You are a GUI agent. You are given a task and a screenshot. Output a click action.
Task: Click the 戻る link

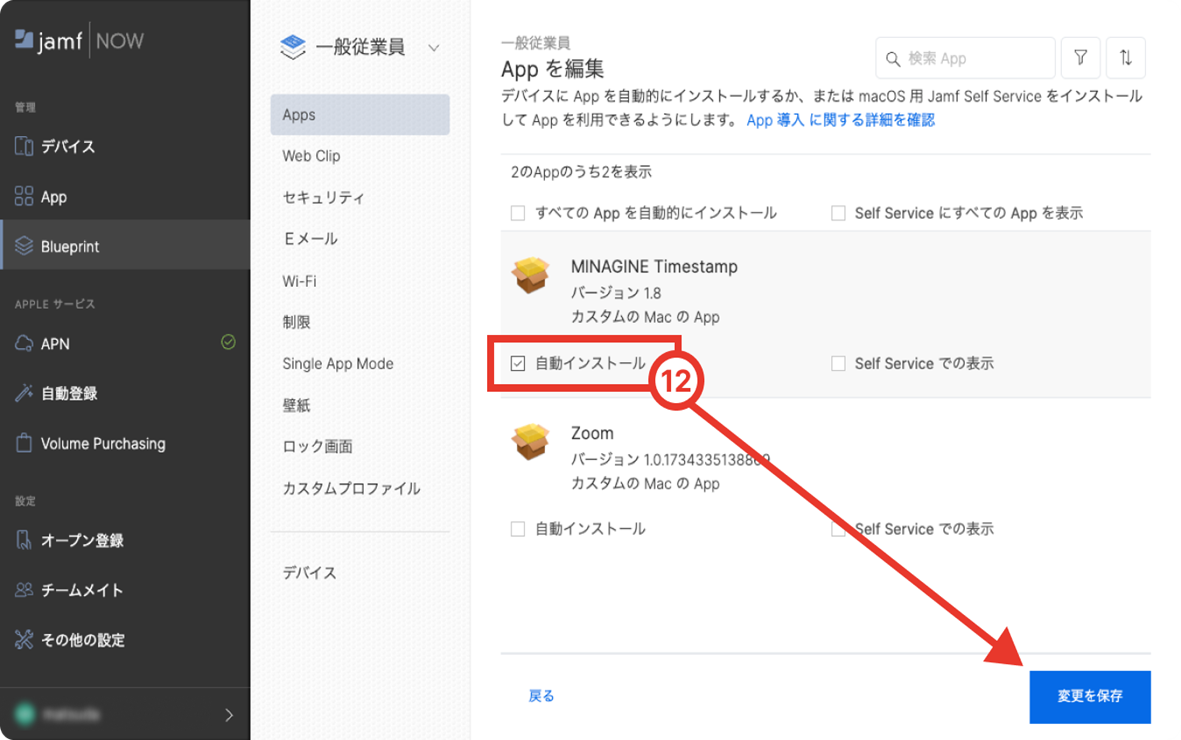(541, 696)
